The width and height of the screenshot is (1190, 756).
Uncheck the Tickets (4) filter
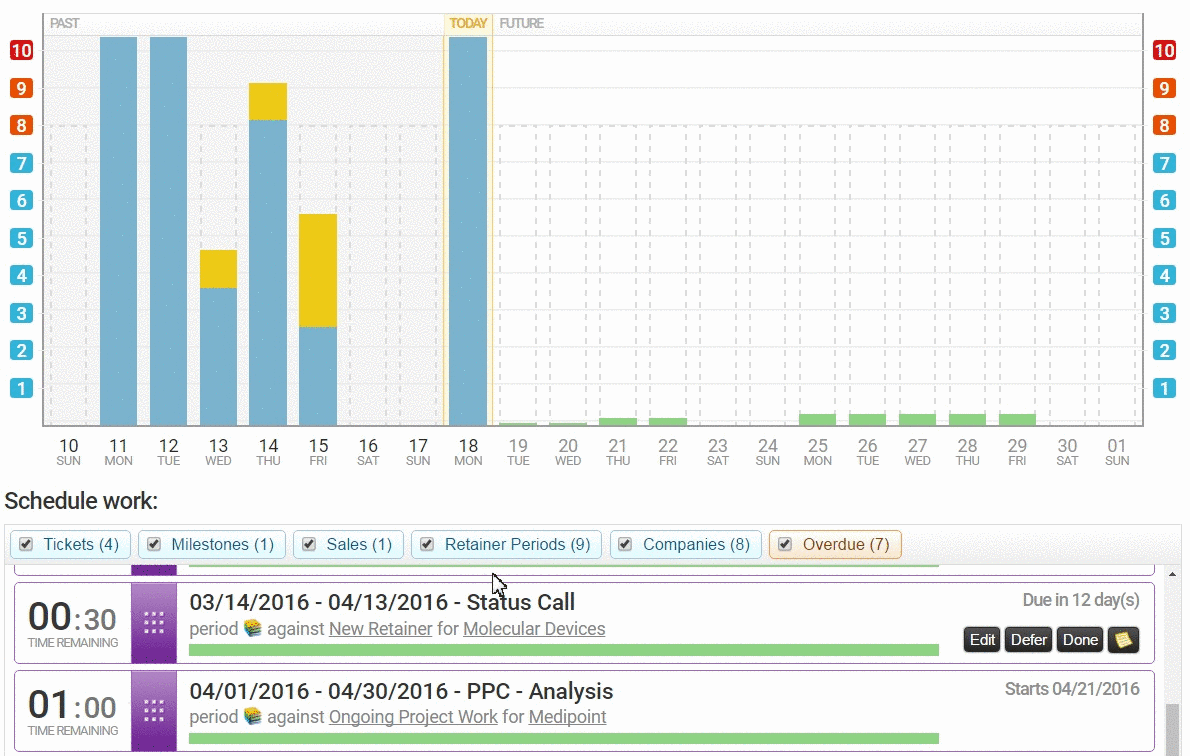26,544
